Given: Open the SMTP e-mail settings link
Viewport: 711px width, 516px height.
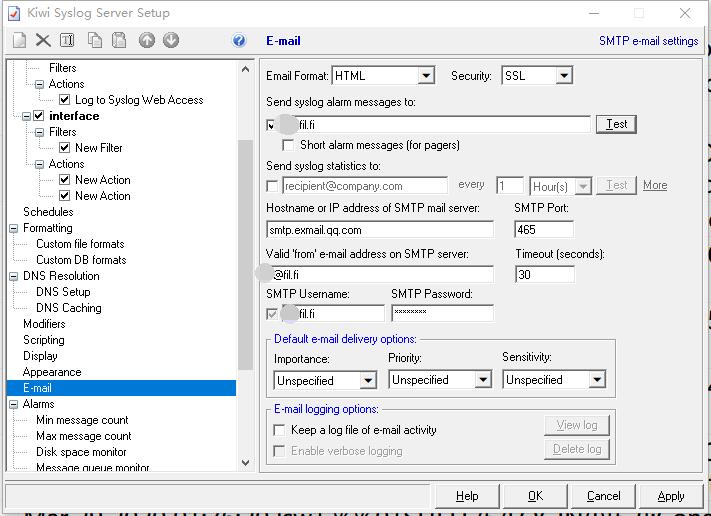Looking at the screenshot, I should (648, 41).
